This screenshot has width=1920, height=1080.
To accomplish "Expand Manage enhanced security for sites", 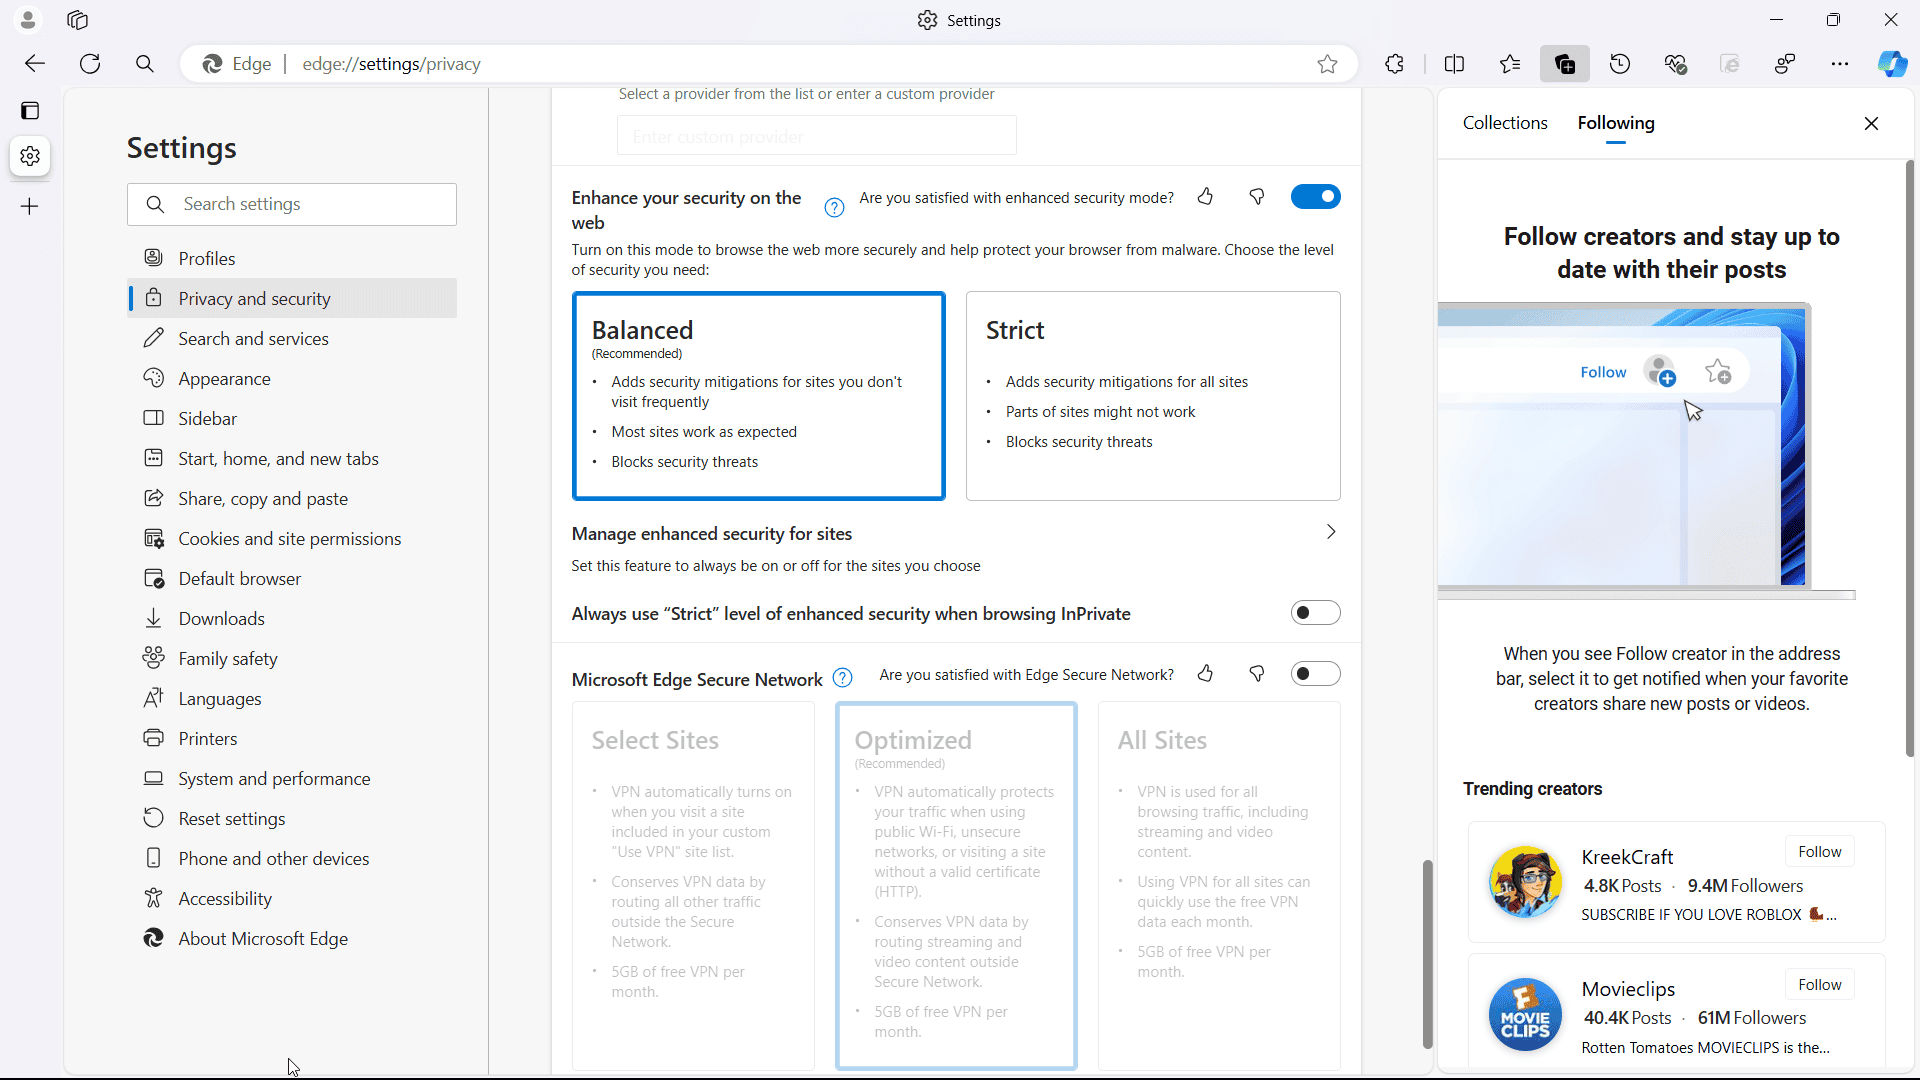I will [1330, 531].
